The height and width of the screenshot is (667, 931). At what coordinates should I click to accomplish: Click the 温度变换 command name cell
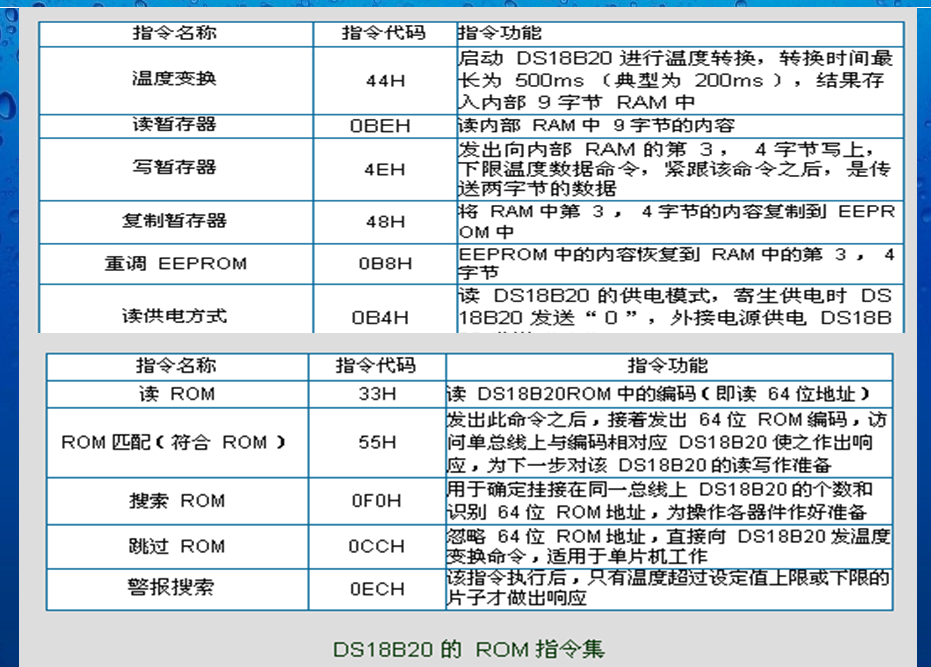pyautogui.click(x=174, y=80)
